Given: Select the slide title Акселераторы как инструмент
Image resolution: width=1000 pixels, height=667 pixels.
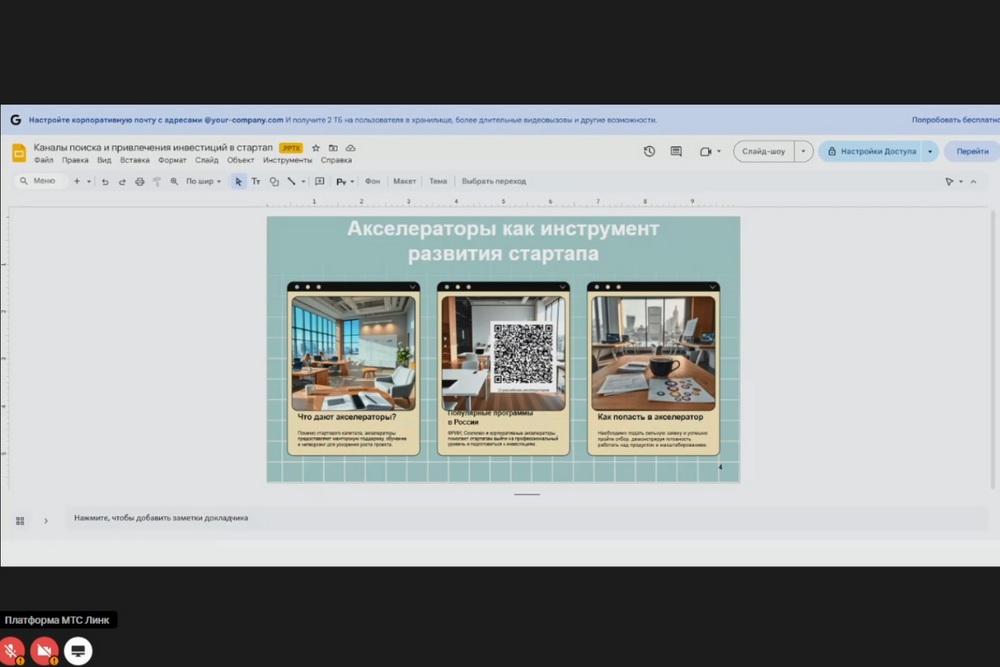Looking at the screenshot, I should 503,240.
